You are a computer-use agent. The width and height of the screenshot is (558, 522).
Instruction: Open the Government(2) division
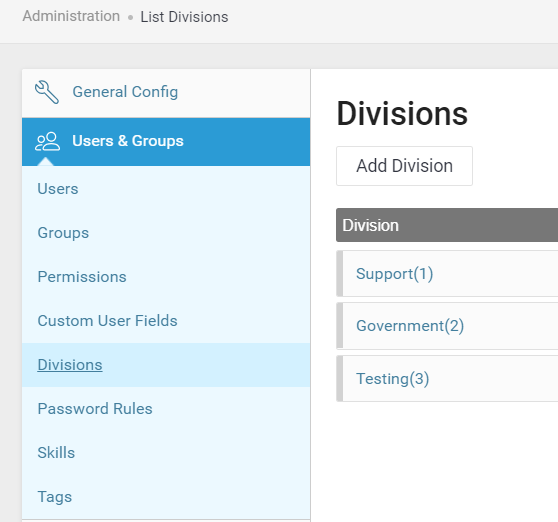[410, 326]
